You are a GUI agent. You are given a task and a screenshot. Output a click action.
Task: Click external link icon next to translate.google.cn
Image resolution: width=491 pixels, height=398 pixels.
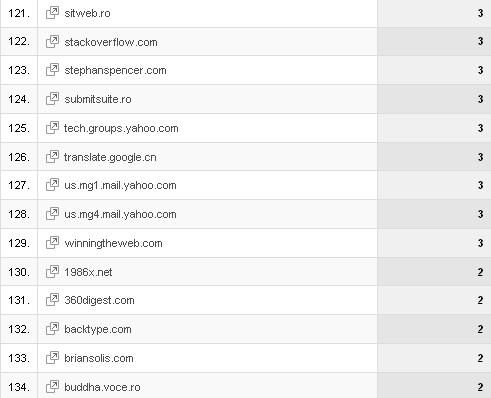coord(52,157)
